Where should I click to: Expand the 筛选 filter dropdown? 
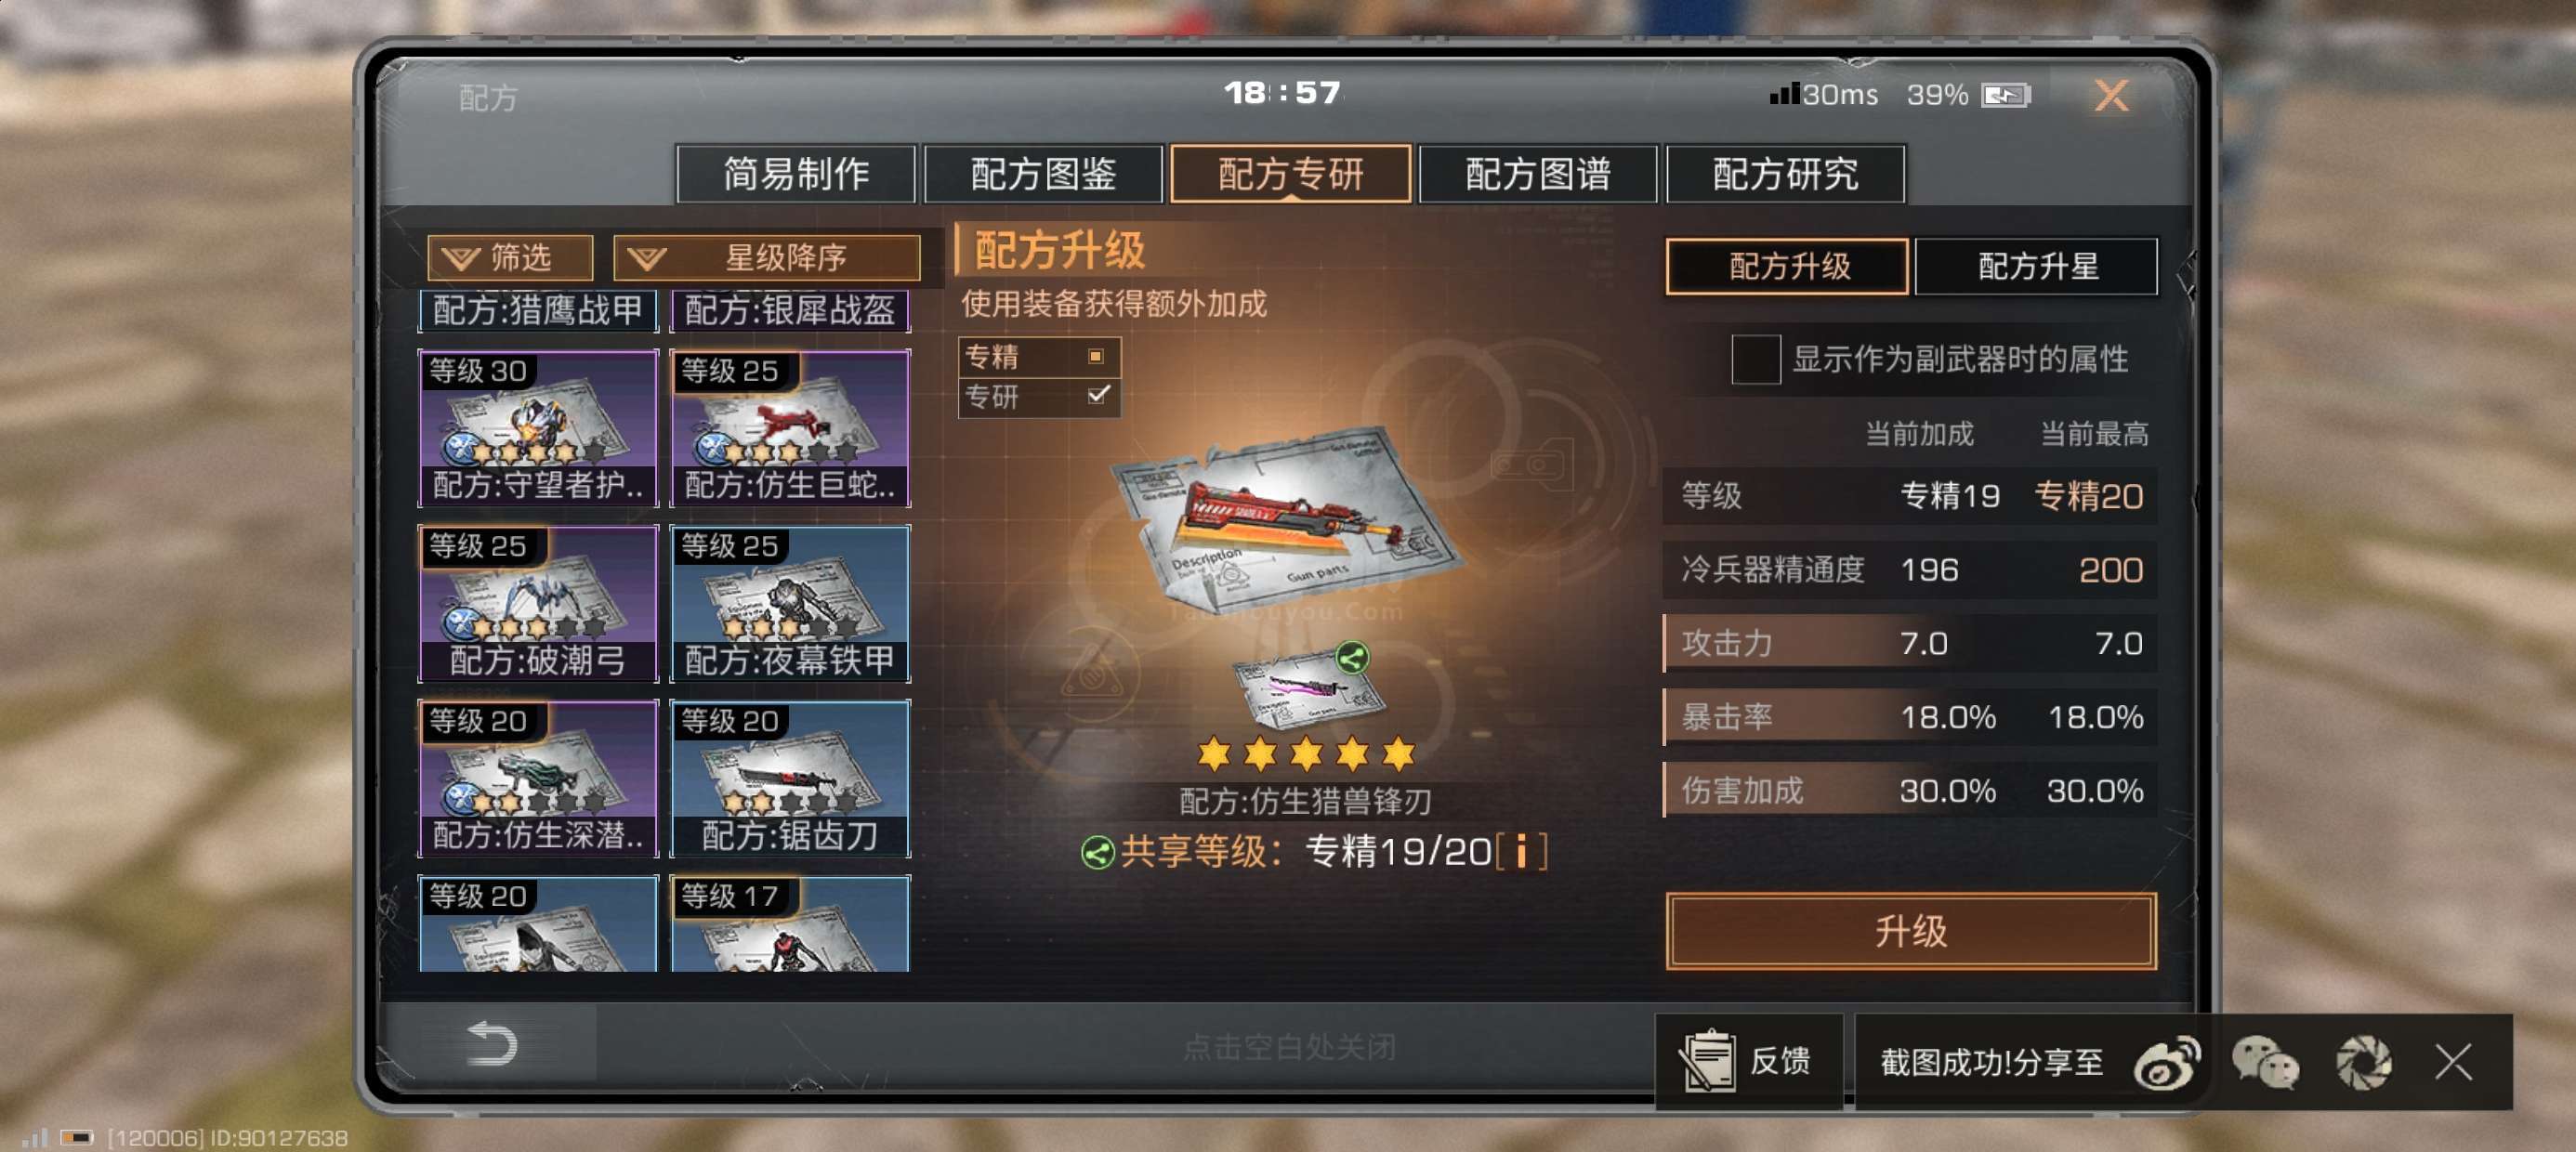click(510, 258)
